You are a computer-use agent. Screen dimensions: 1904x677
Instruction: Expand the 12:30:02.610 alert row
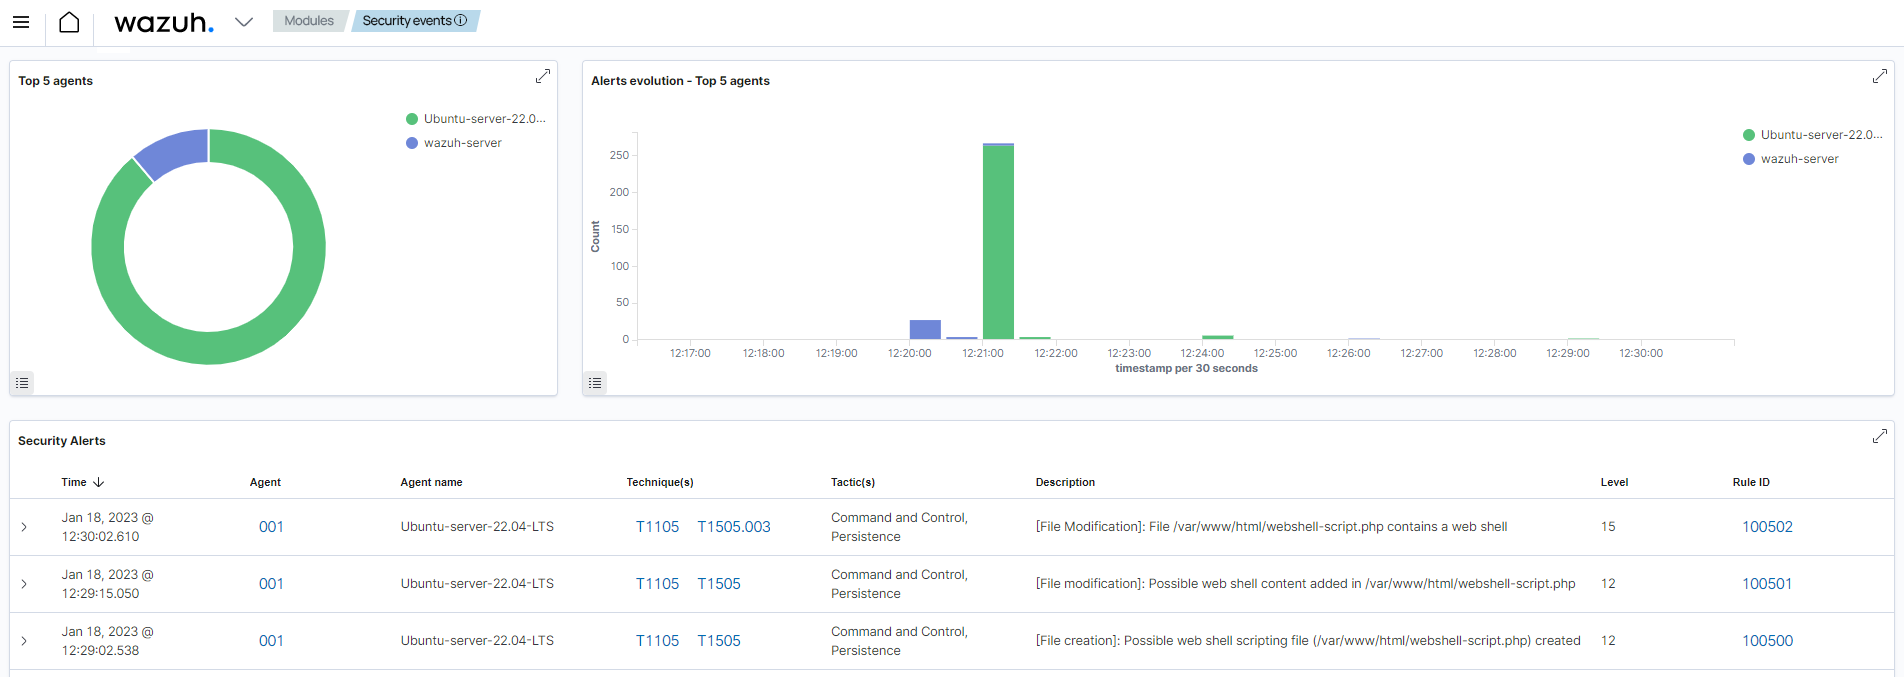point(24,527)
